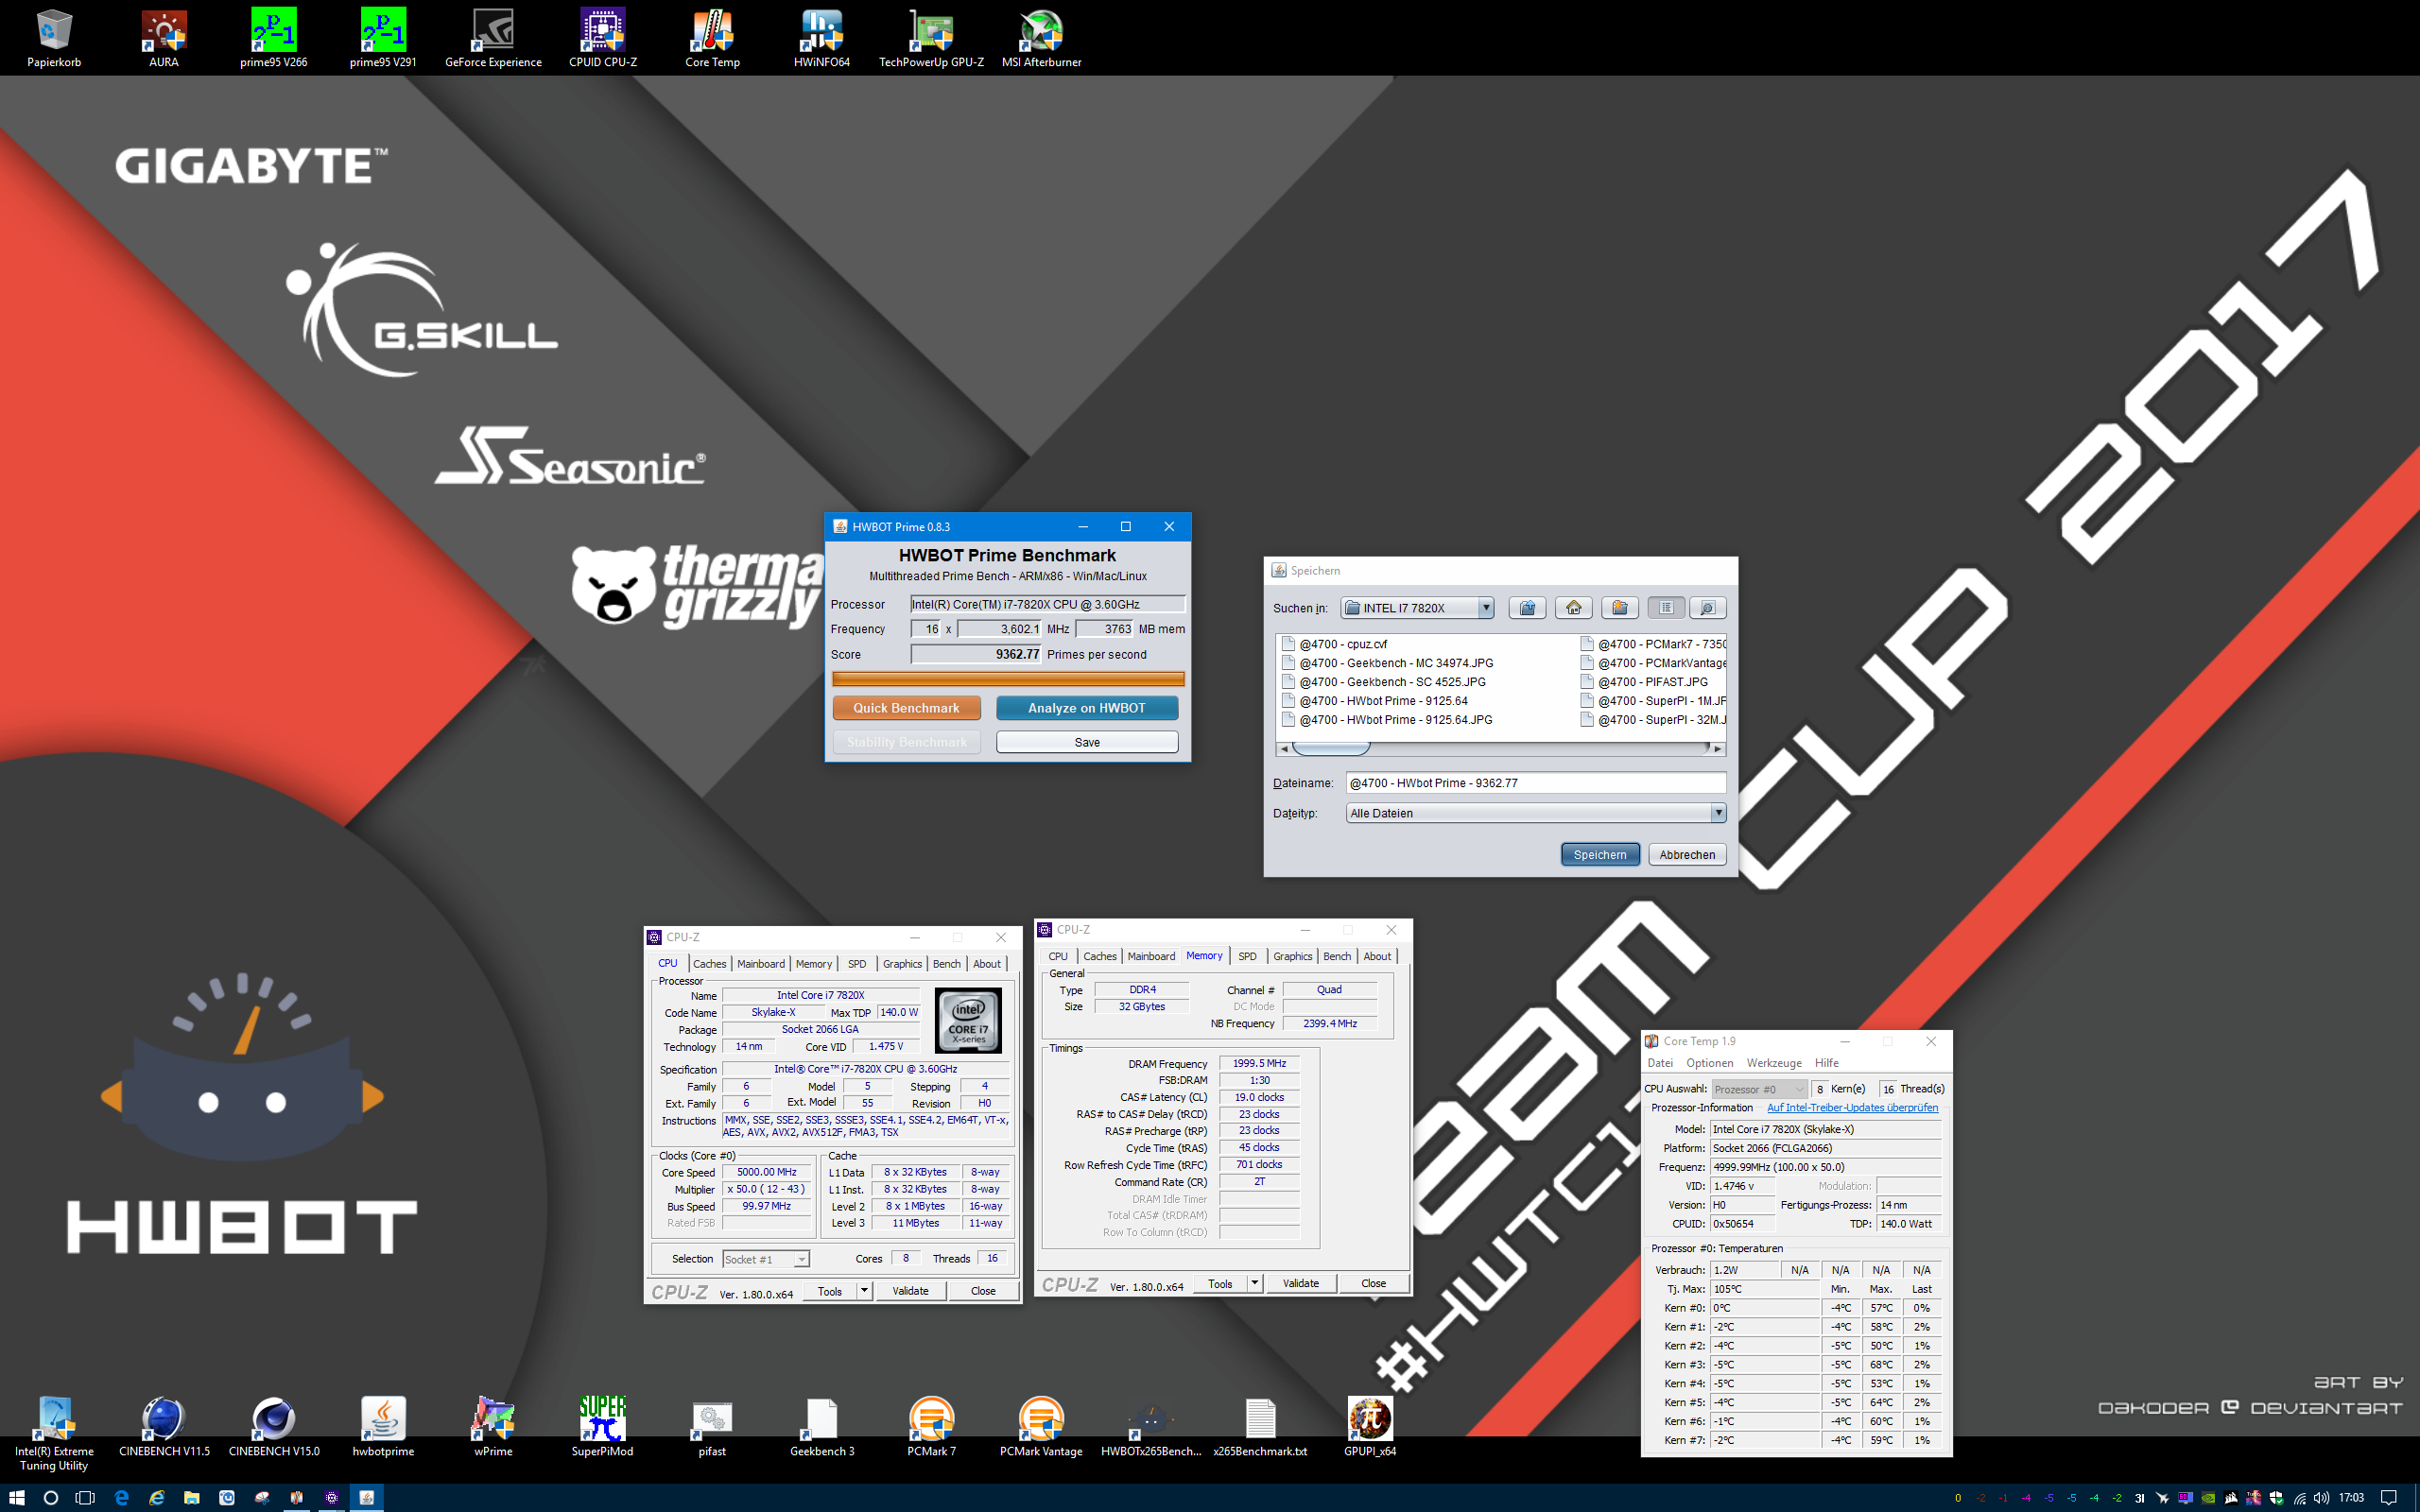
Task: Click the Home folder icon in Speichern dialog
Action: (x=1574, y=608)
